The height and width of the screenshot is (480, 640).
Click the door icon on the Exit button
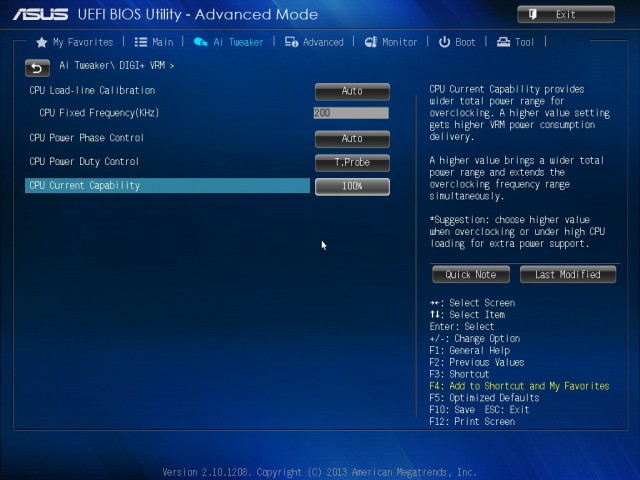[x=533, y=15]
